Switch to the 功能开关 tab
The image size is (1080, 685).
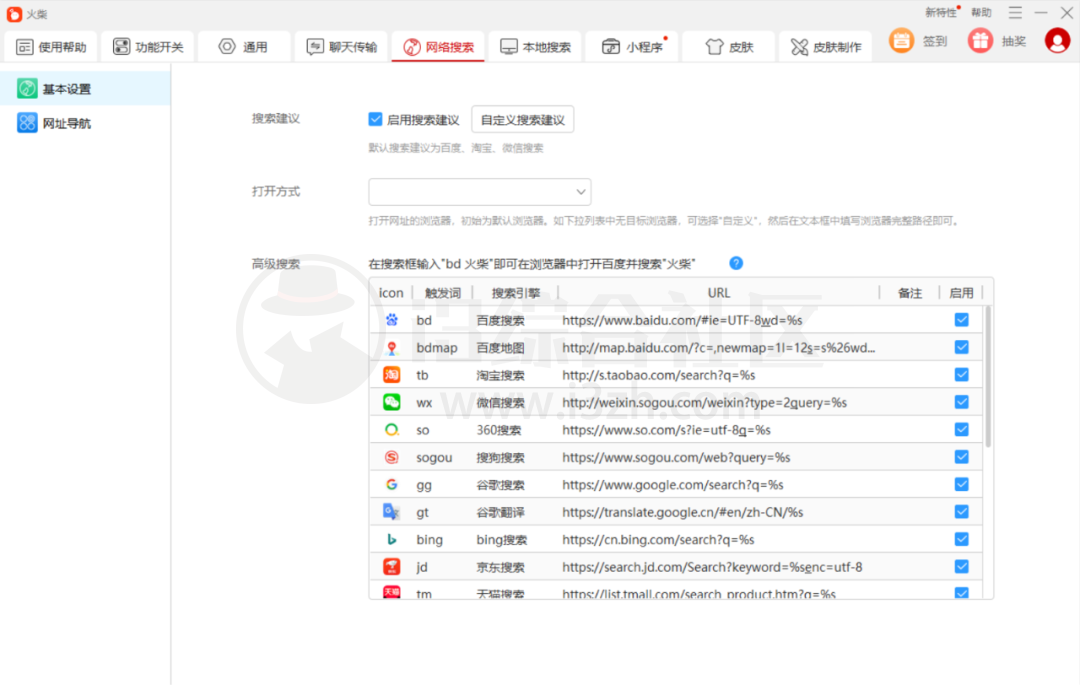click(x=148, y=47)
